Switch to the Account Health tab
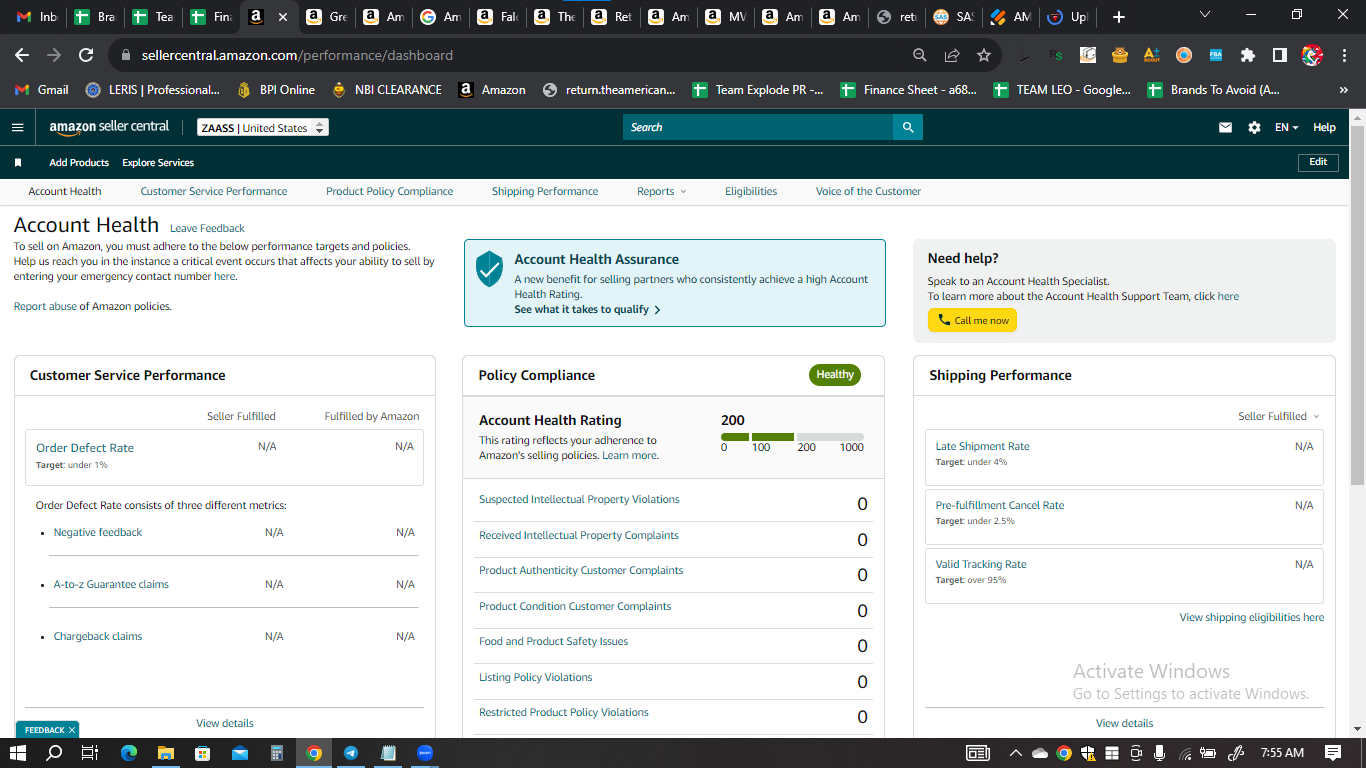1366x768 pixels. [x=65, y=191]
